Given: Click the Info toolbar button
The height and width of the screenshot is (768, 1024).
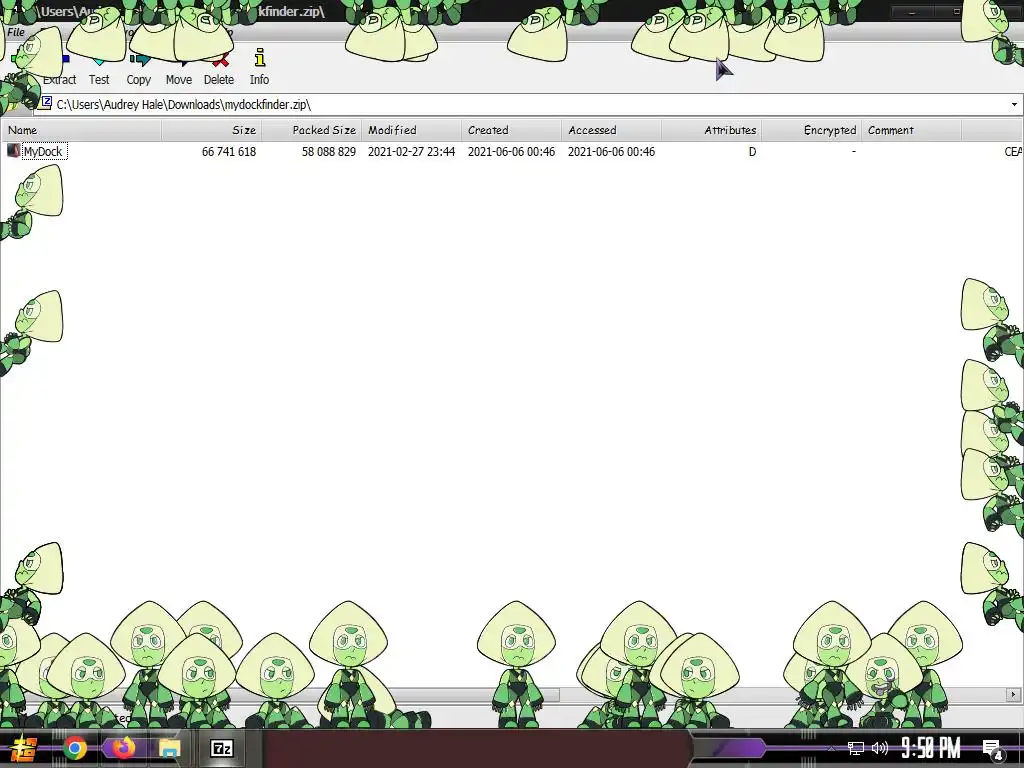Looking at the screenshot, I should click(x=259, y=67).
